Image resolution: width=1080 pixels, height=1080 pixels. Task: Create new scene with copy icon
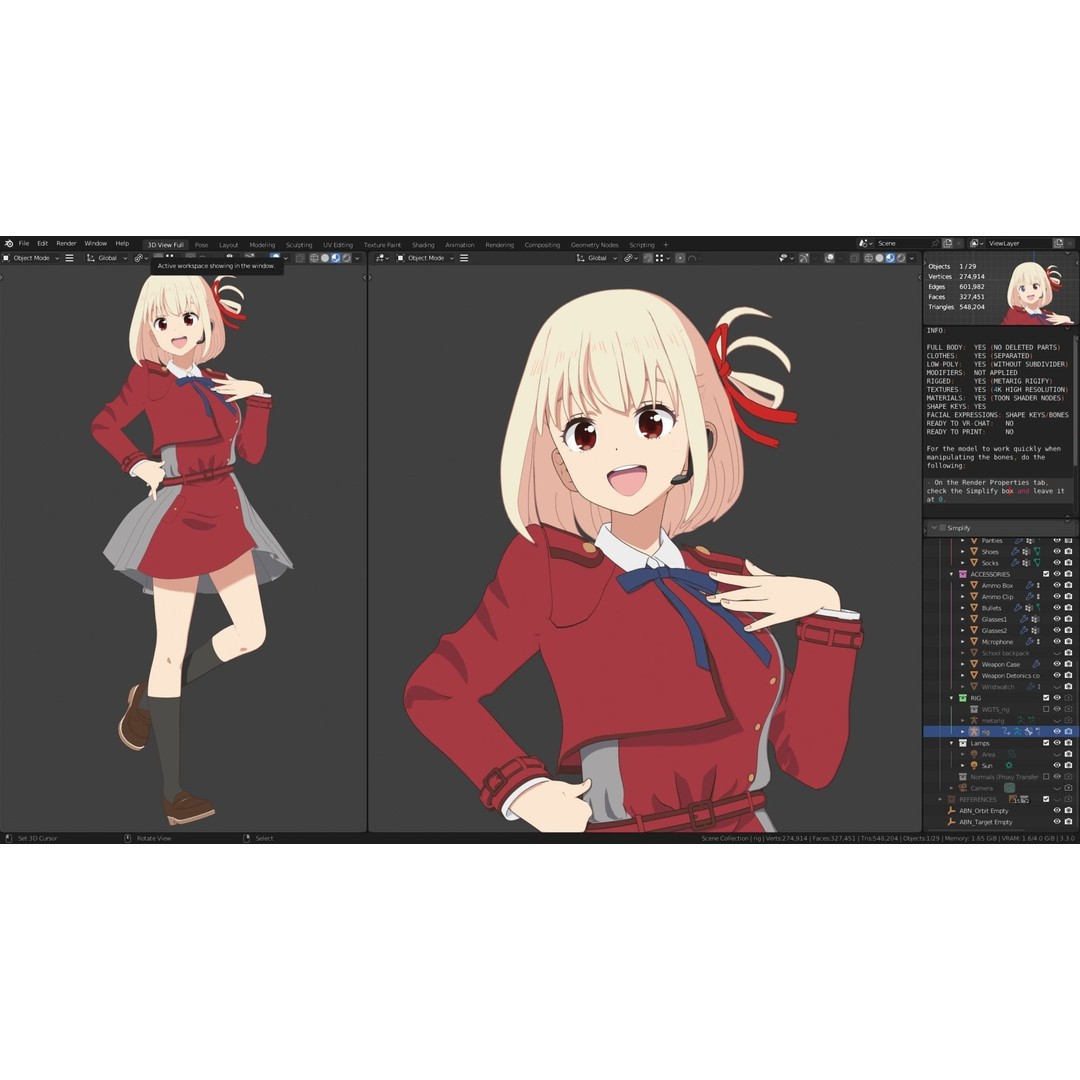[948, 243]
